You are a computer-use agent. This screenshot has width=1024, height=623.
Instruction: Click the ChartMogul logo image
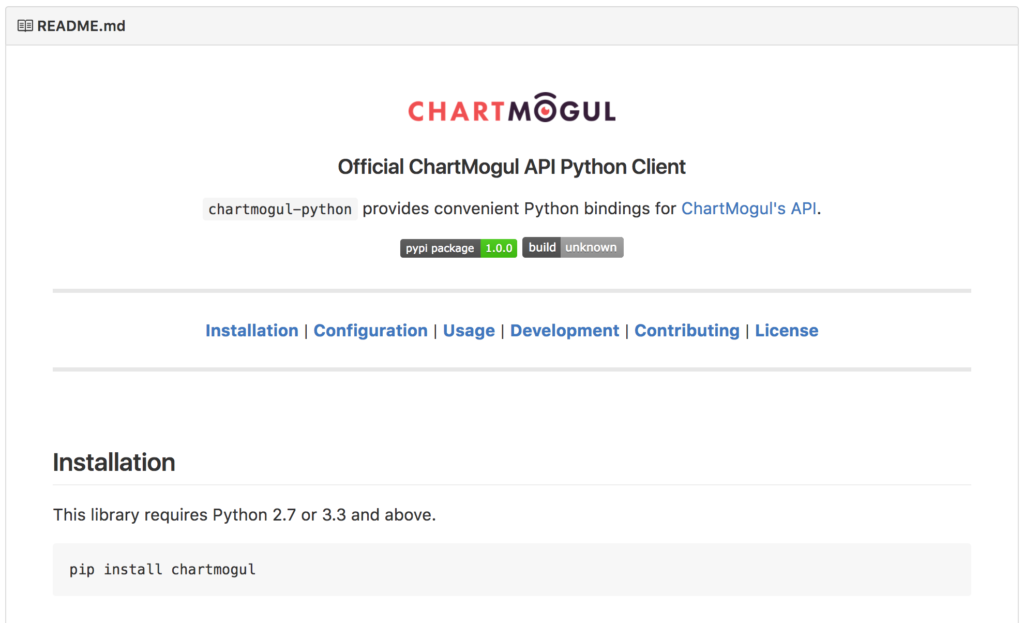pos(511,108)
